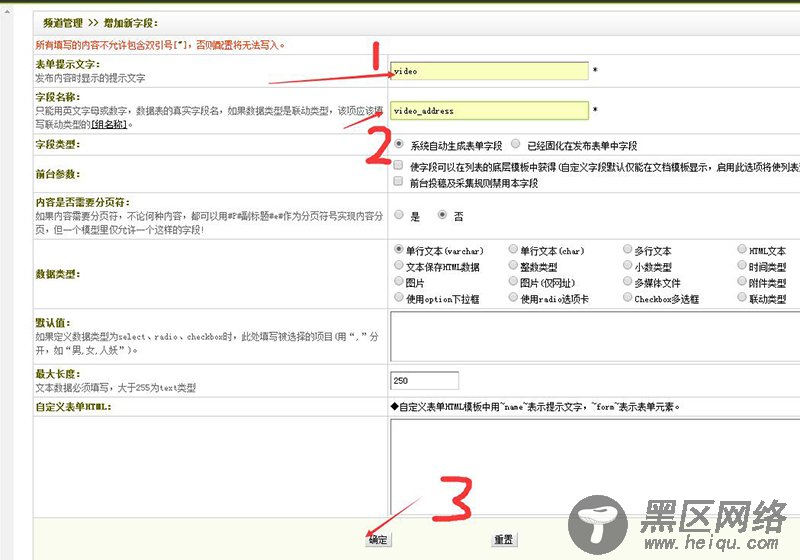Select data type 单行文本(varchar)
Viewport: 800px width, 560px height.
[399, 249]
